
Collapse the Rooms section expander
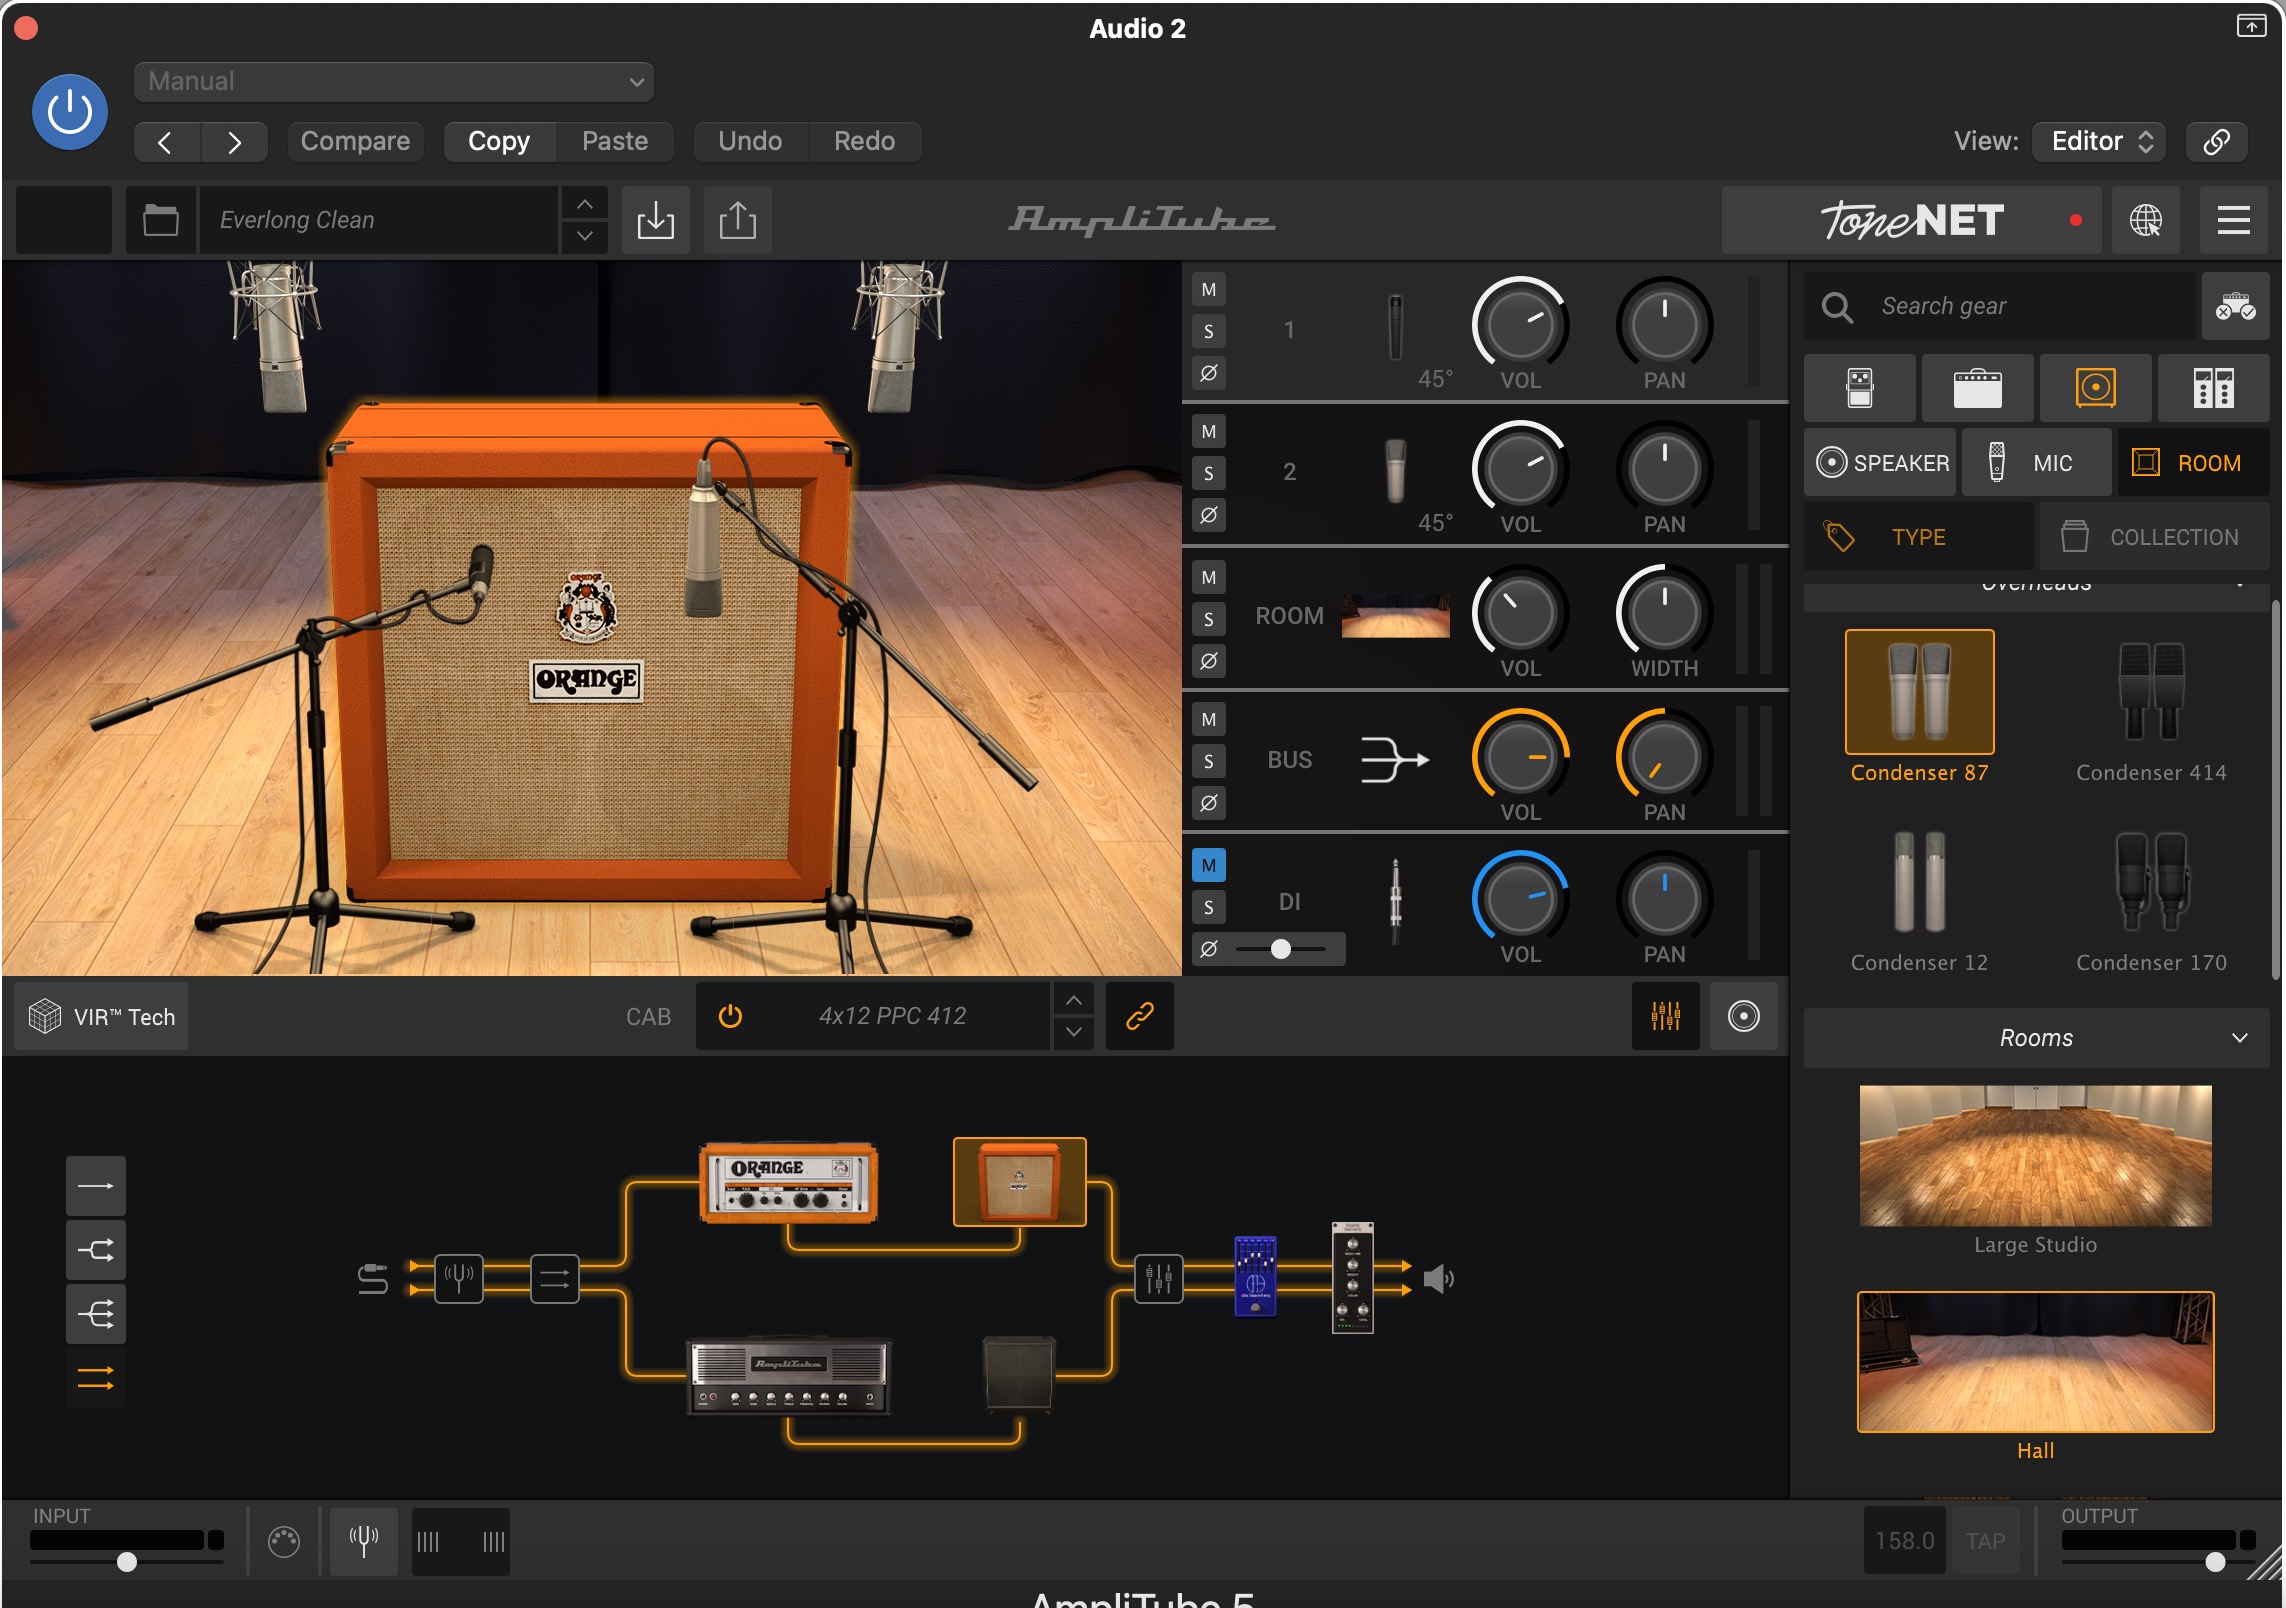2240,1038
